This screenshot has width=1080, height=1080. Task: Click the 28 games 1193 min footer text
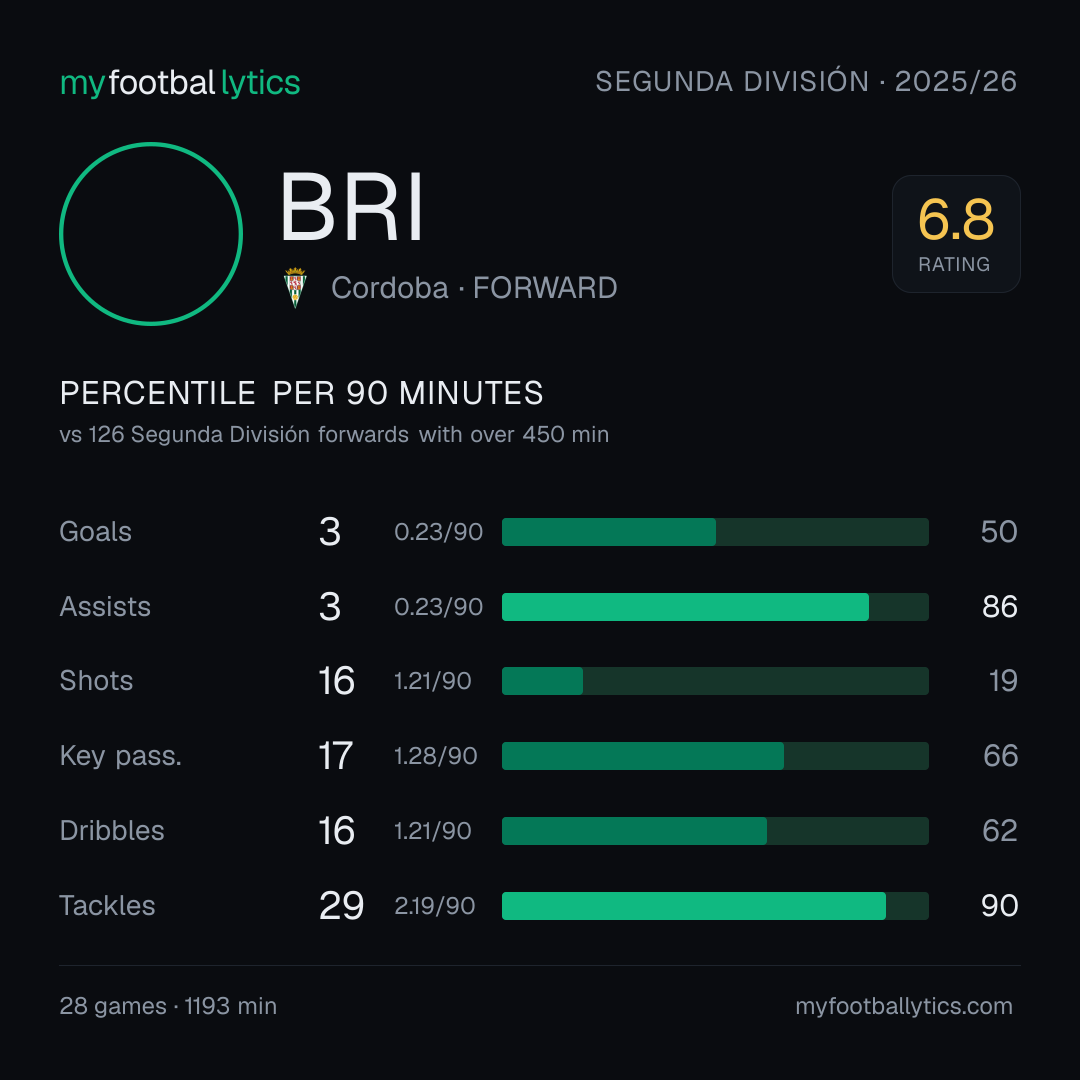168,1006
